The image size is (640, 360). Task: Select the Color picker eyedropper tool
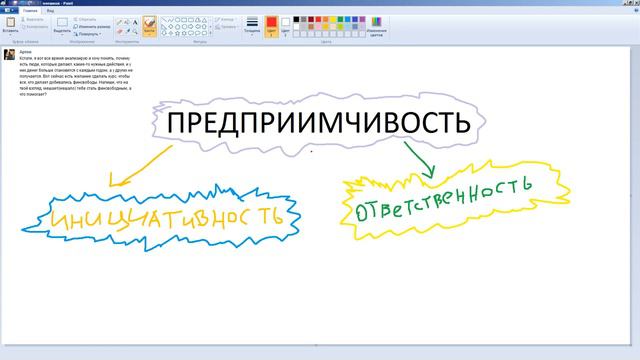128,31
